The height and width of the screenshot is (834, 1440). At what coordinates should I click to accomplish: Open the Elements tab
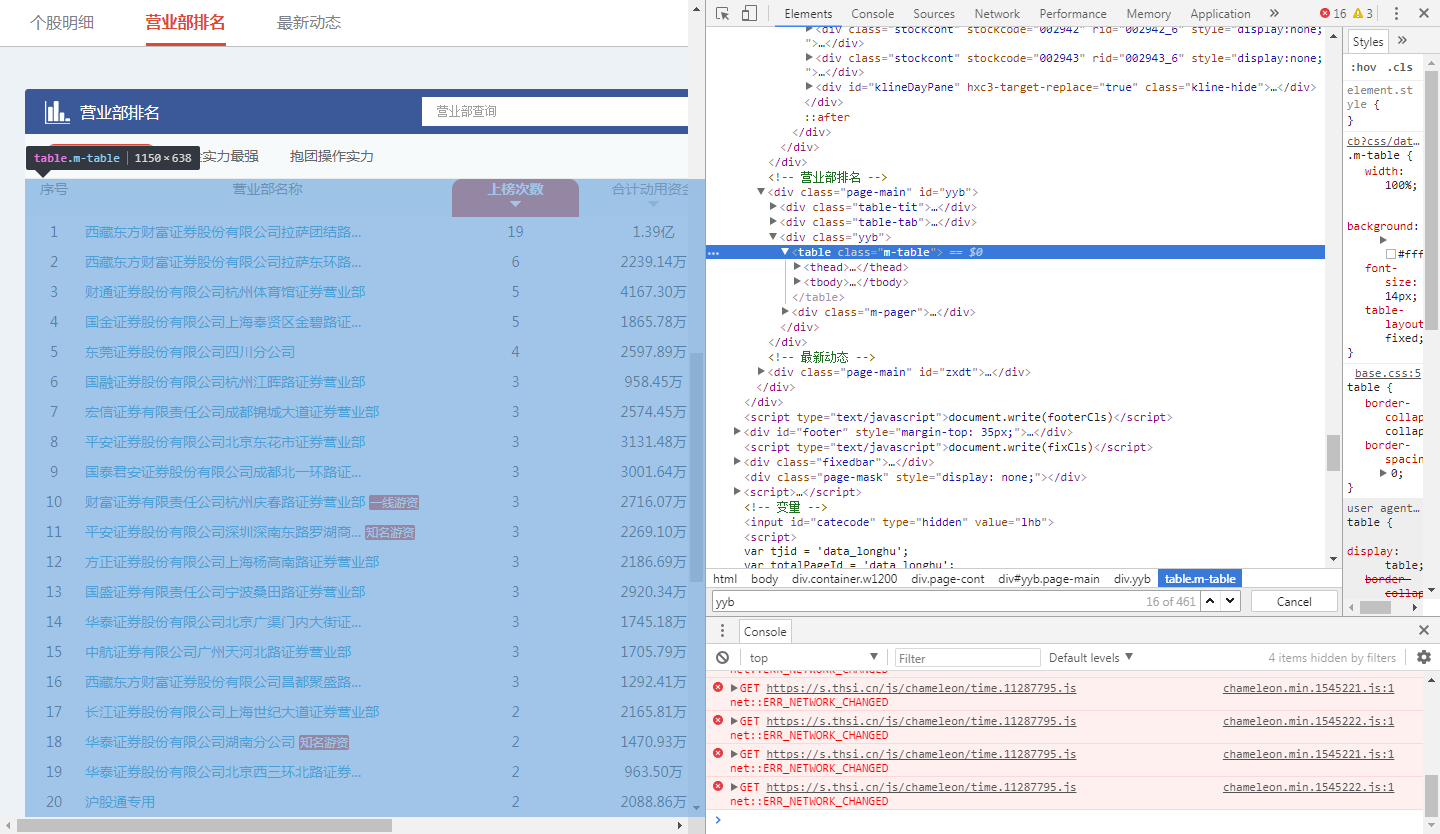(x=808, y=13)
